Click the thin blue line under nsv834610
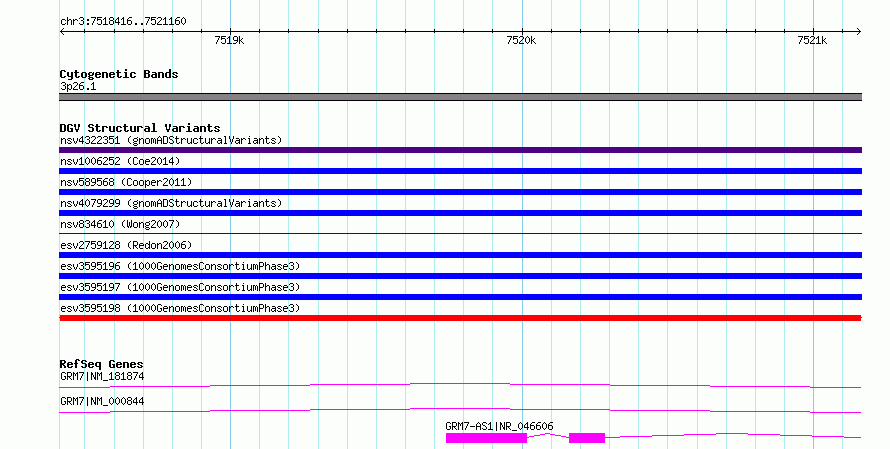Screen dimensions: 890x449 pyautogui.click(x=460, y=233)
